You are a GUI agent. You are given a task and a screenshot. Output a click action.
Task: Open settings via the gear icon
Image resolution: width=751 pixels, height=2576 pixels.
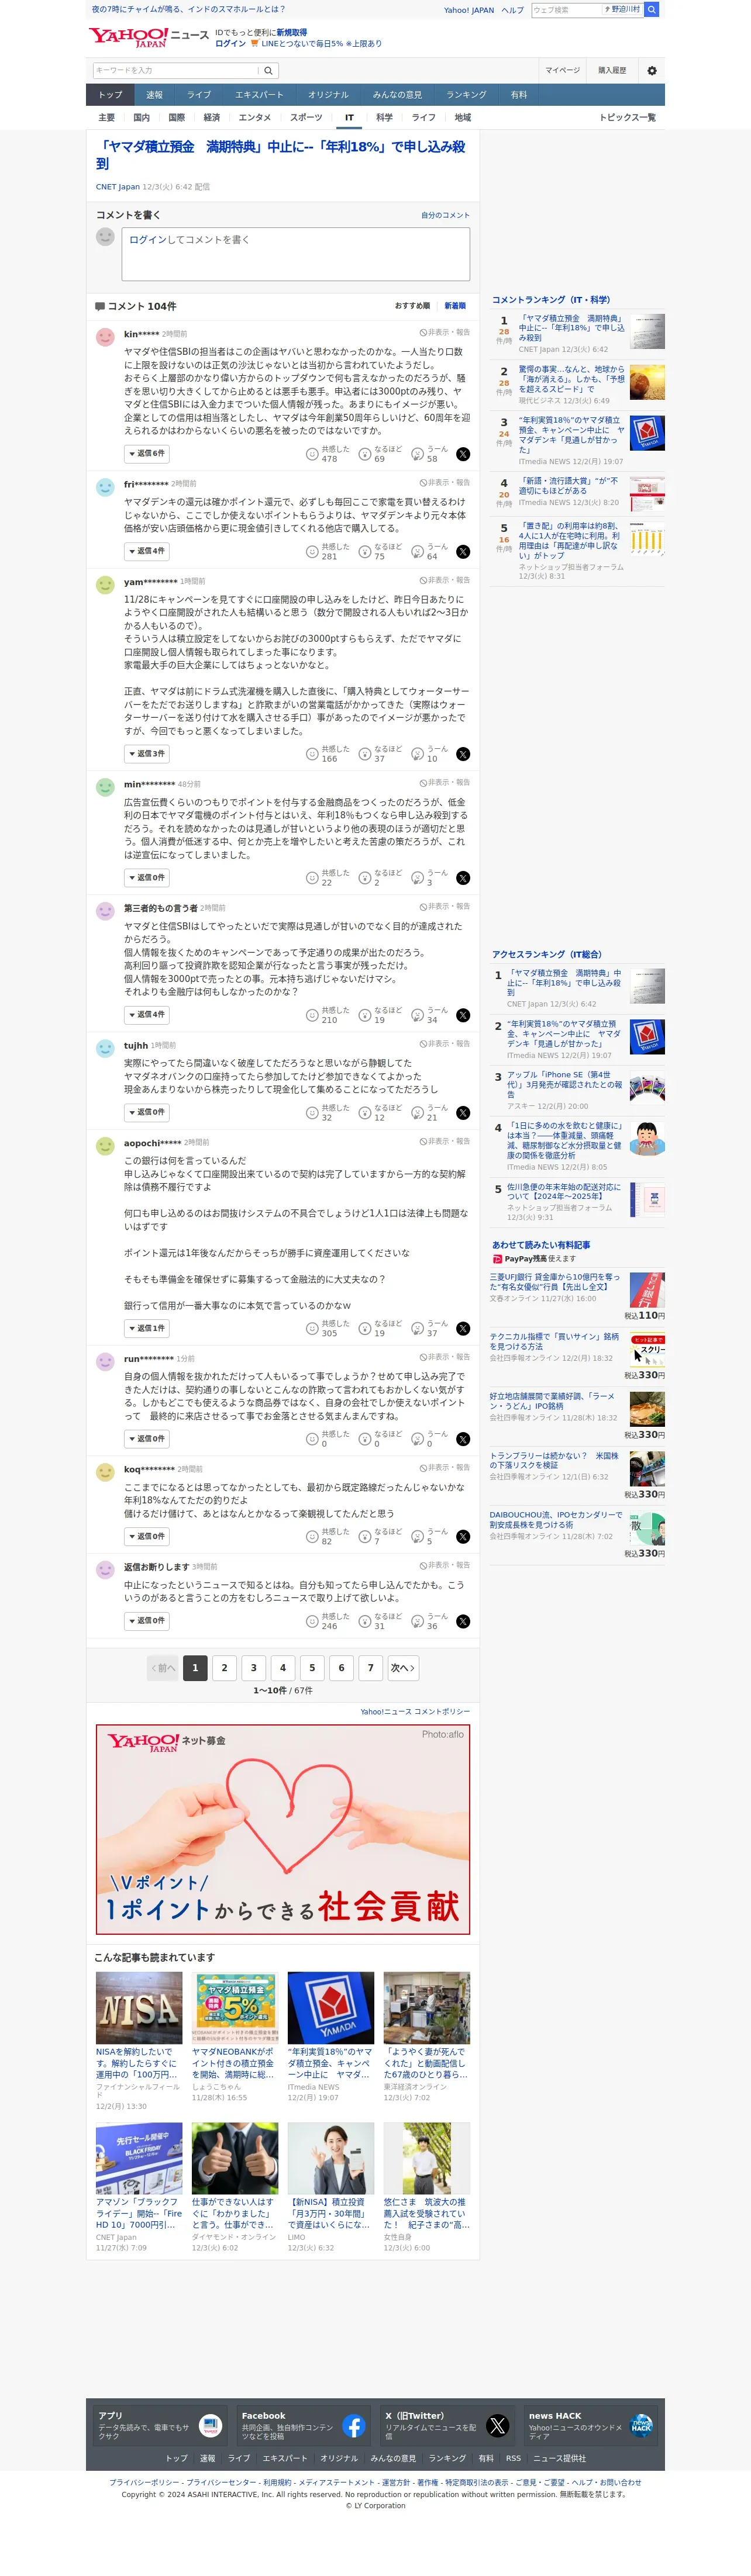pos(652,71)
